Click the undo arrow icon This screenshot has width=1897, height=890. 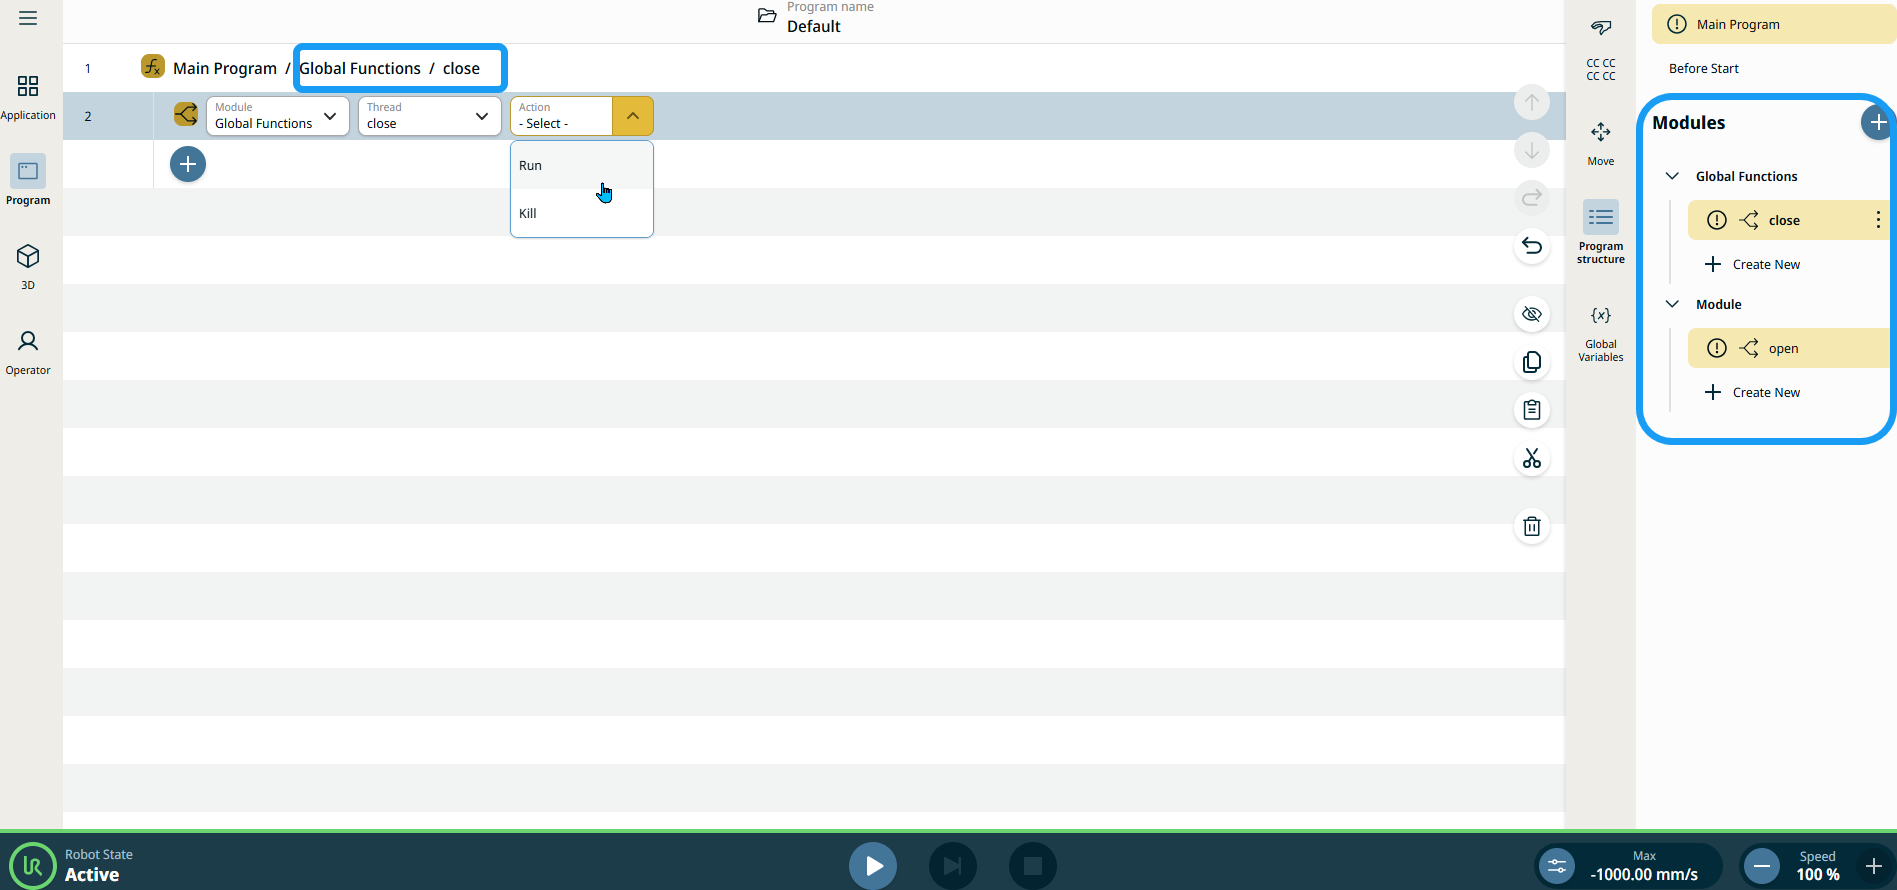coord(1531,246)
